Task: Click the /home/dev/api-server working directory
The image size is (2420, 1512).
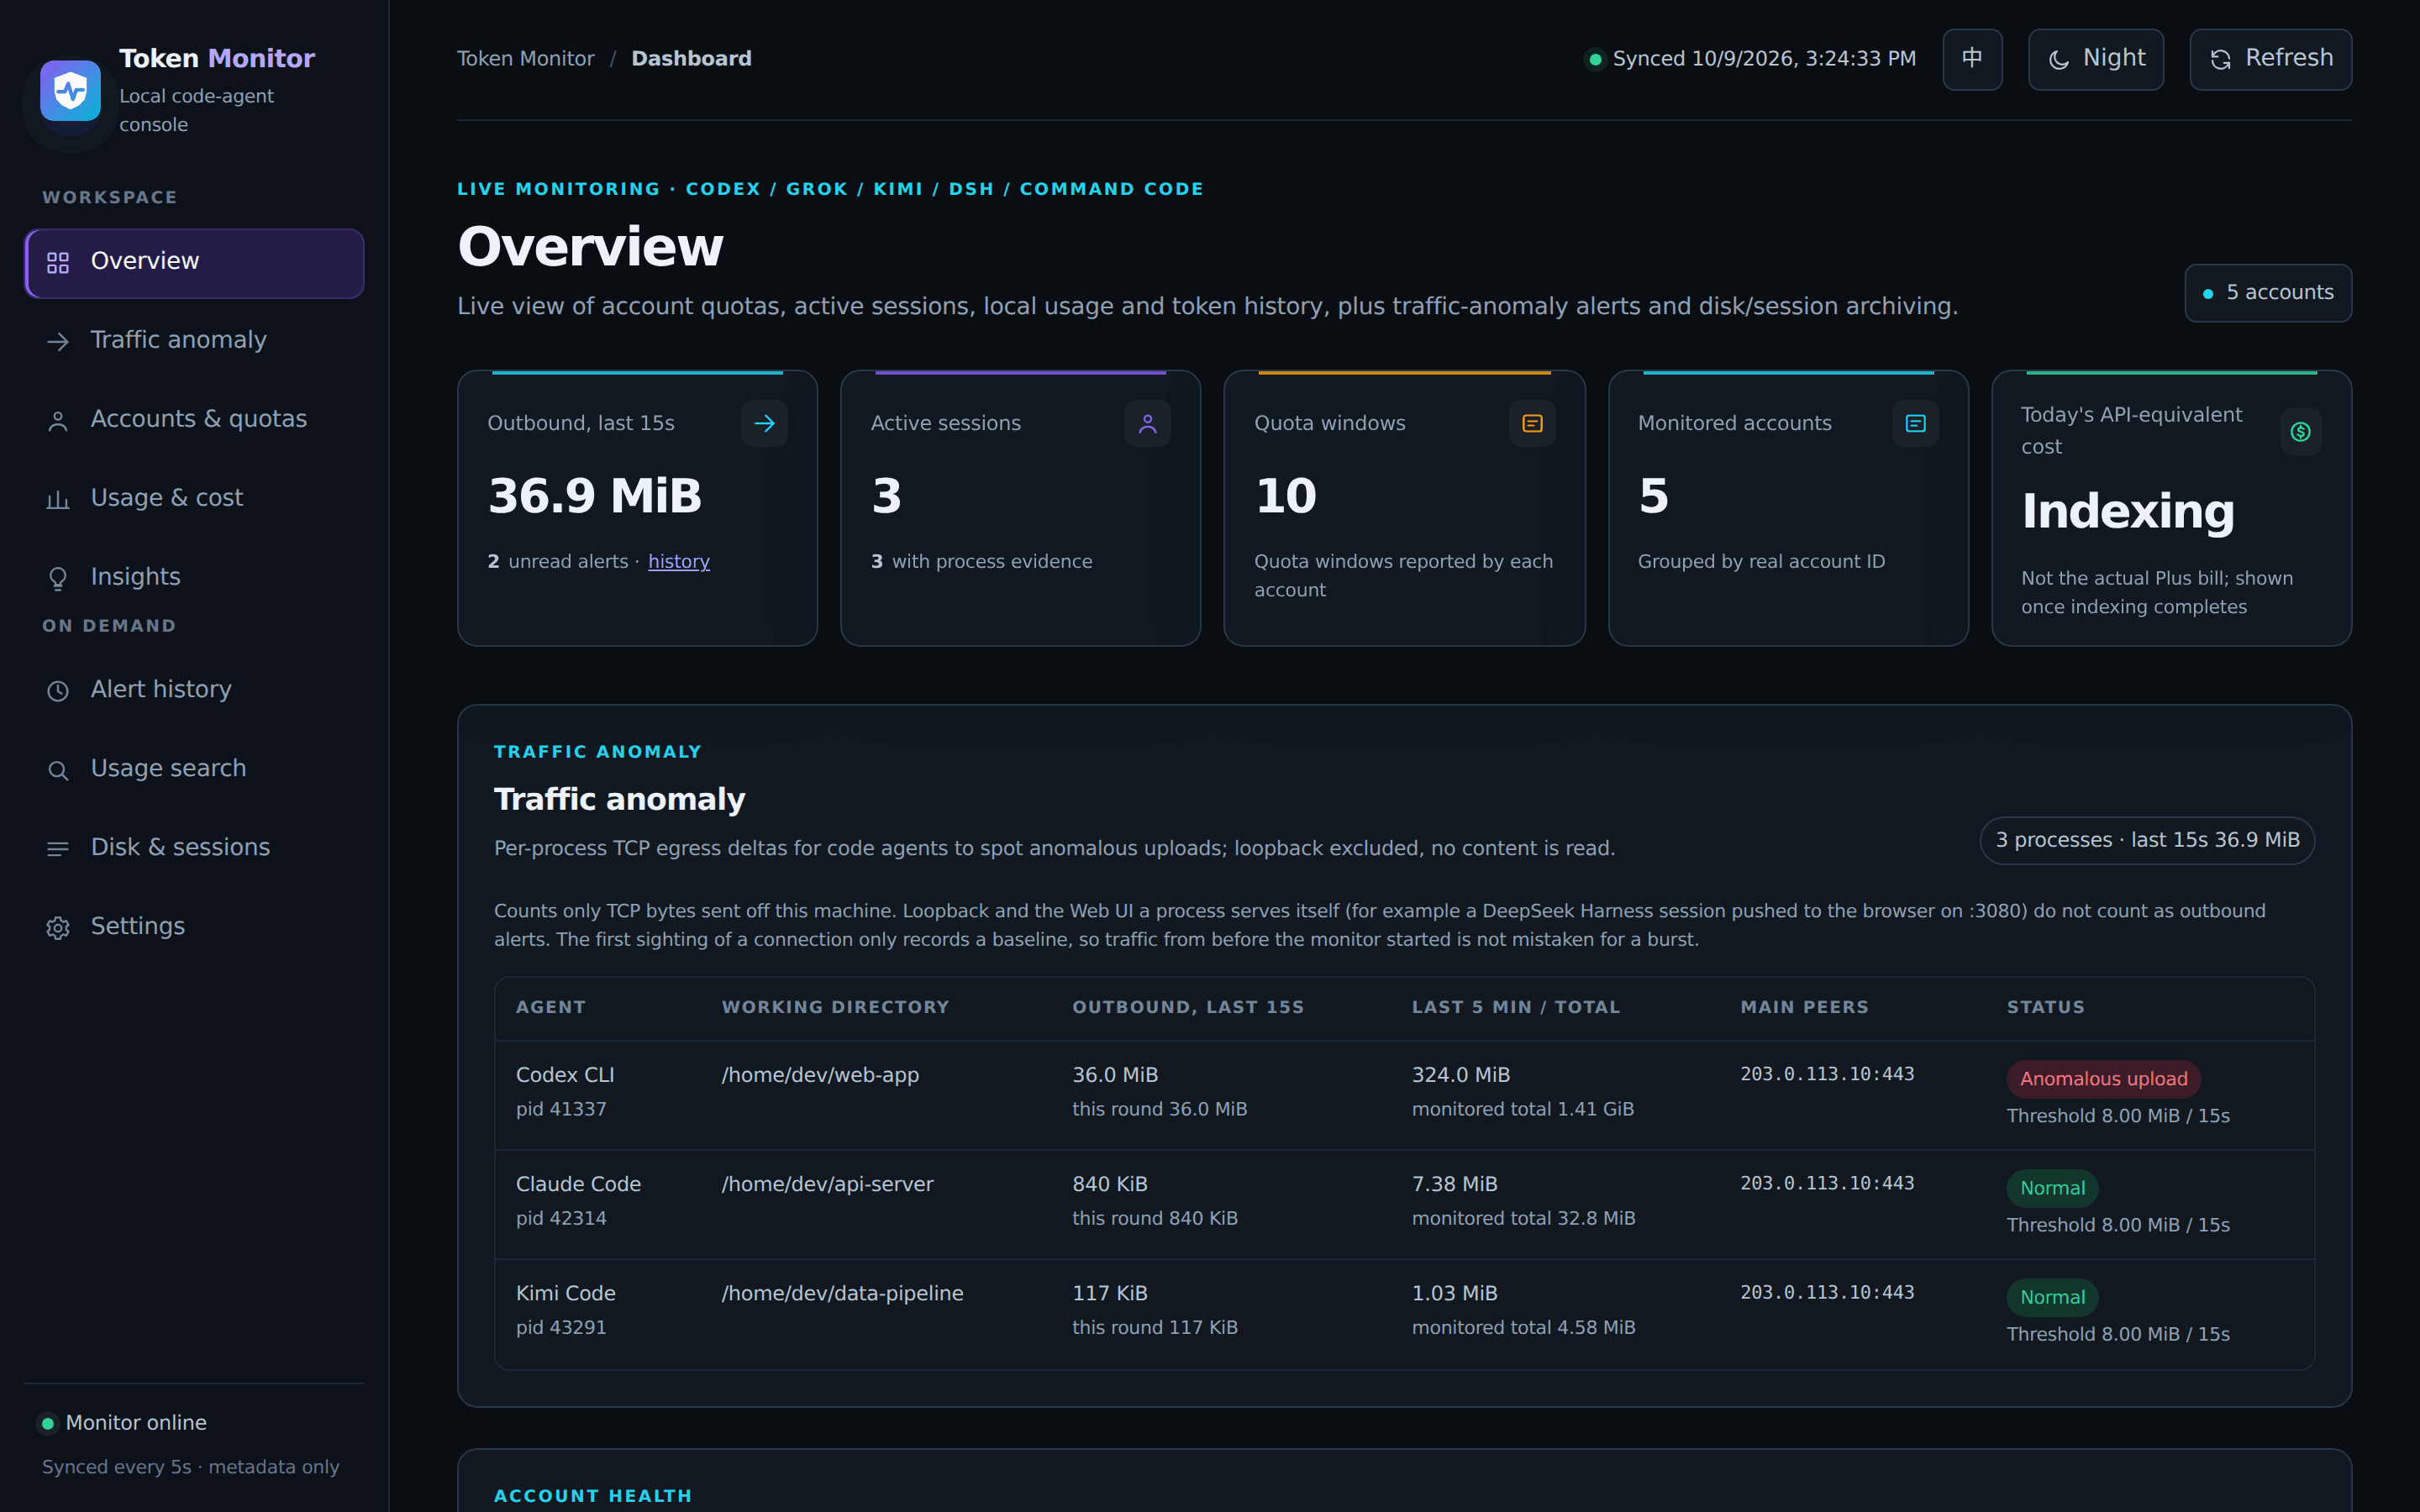Action: click(827, 1185)
